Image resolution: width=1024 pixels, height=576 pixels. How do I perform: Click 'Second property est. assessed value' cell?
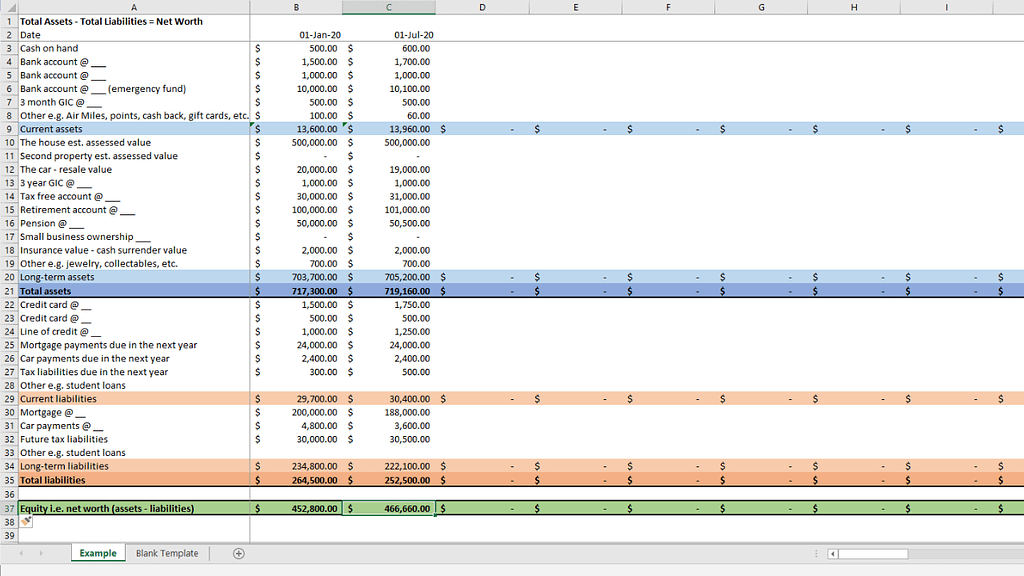pyautogui.click(x=134, y=155)
